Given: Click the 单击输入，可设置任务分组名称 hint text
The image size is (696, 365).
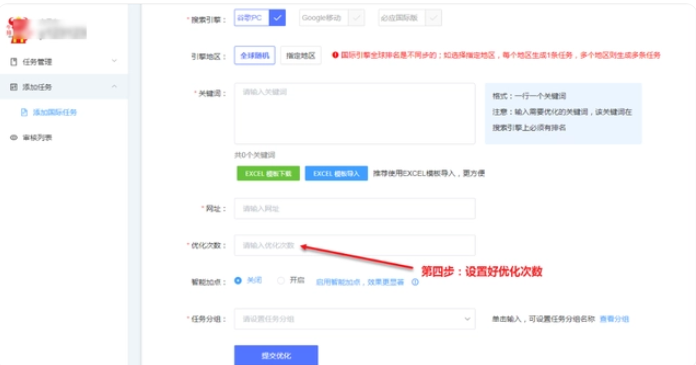Looking at the screenshot, I should [x=543, y=319].
